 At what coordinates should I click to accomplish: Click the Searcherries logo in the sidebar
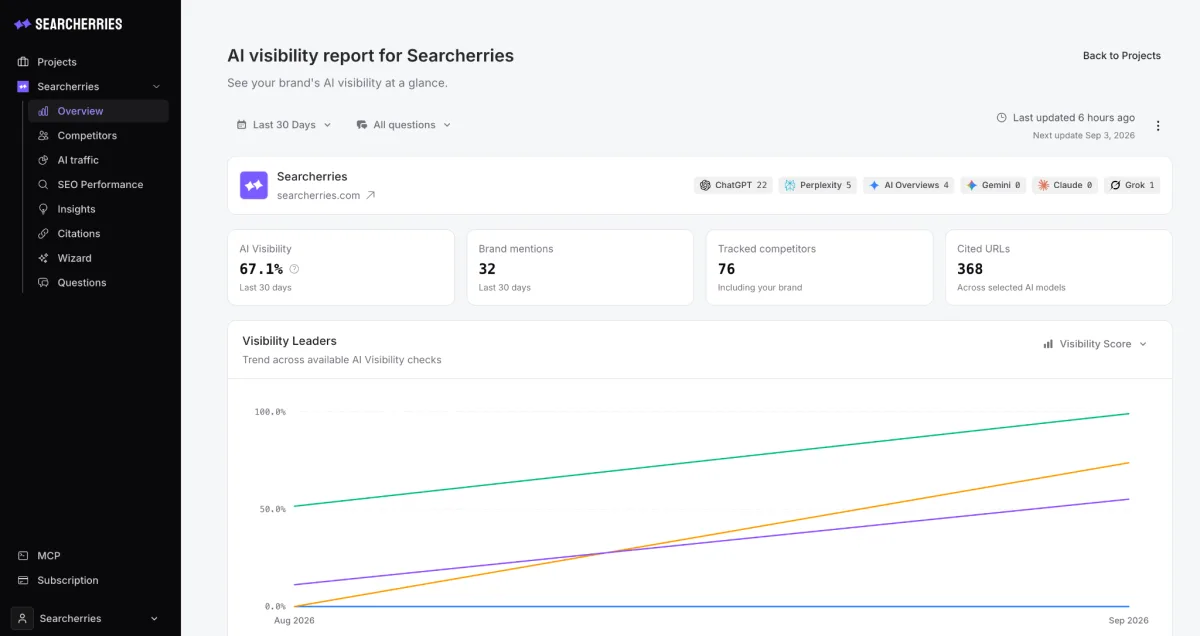point(68,24)
